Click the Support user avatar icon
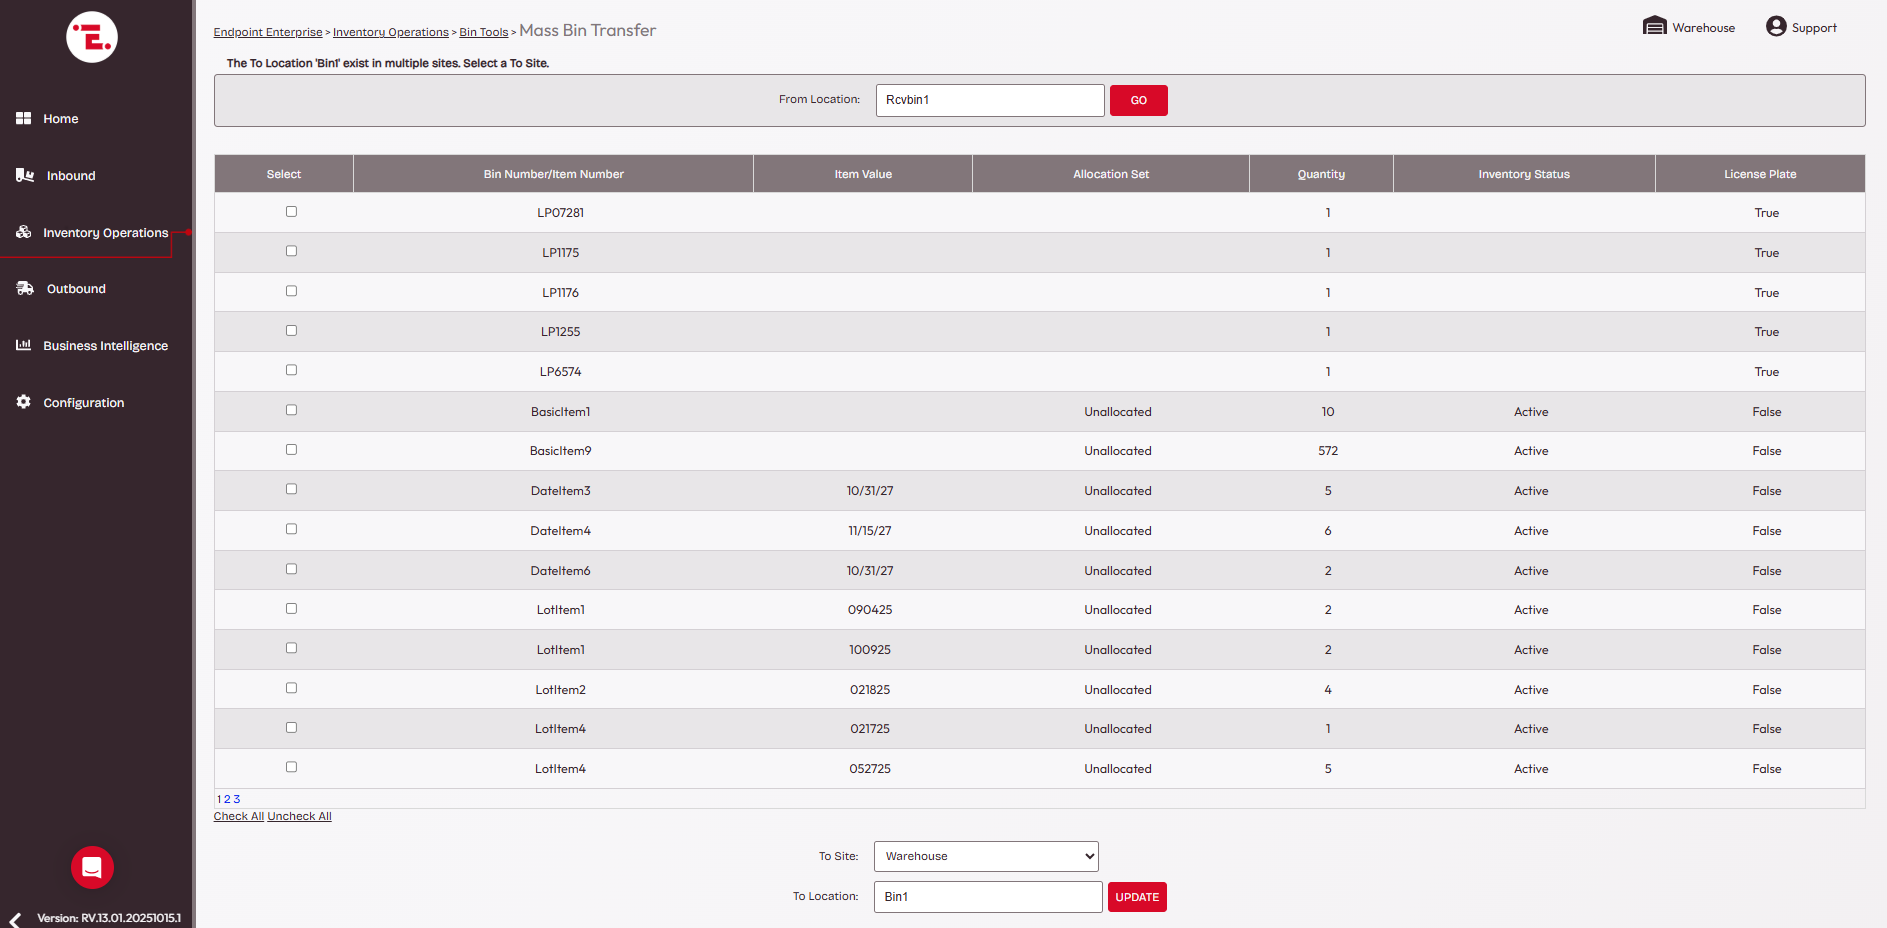Image resolution: width=1887 pixels, height=928 pixels. [1776, 26]
